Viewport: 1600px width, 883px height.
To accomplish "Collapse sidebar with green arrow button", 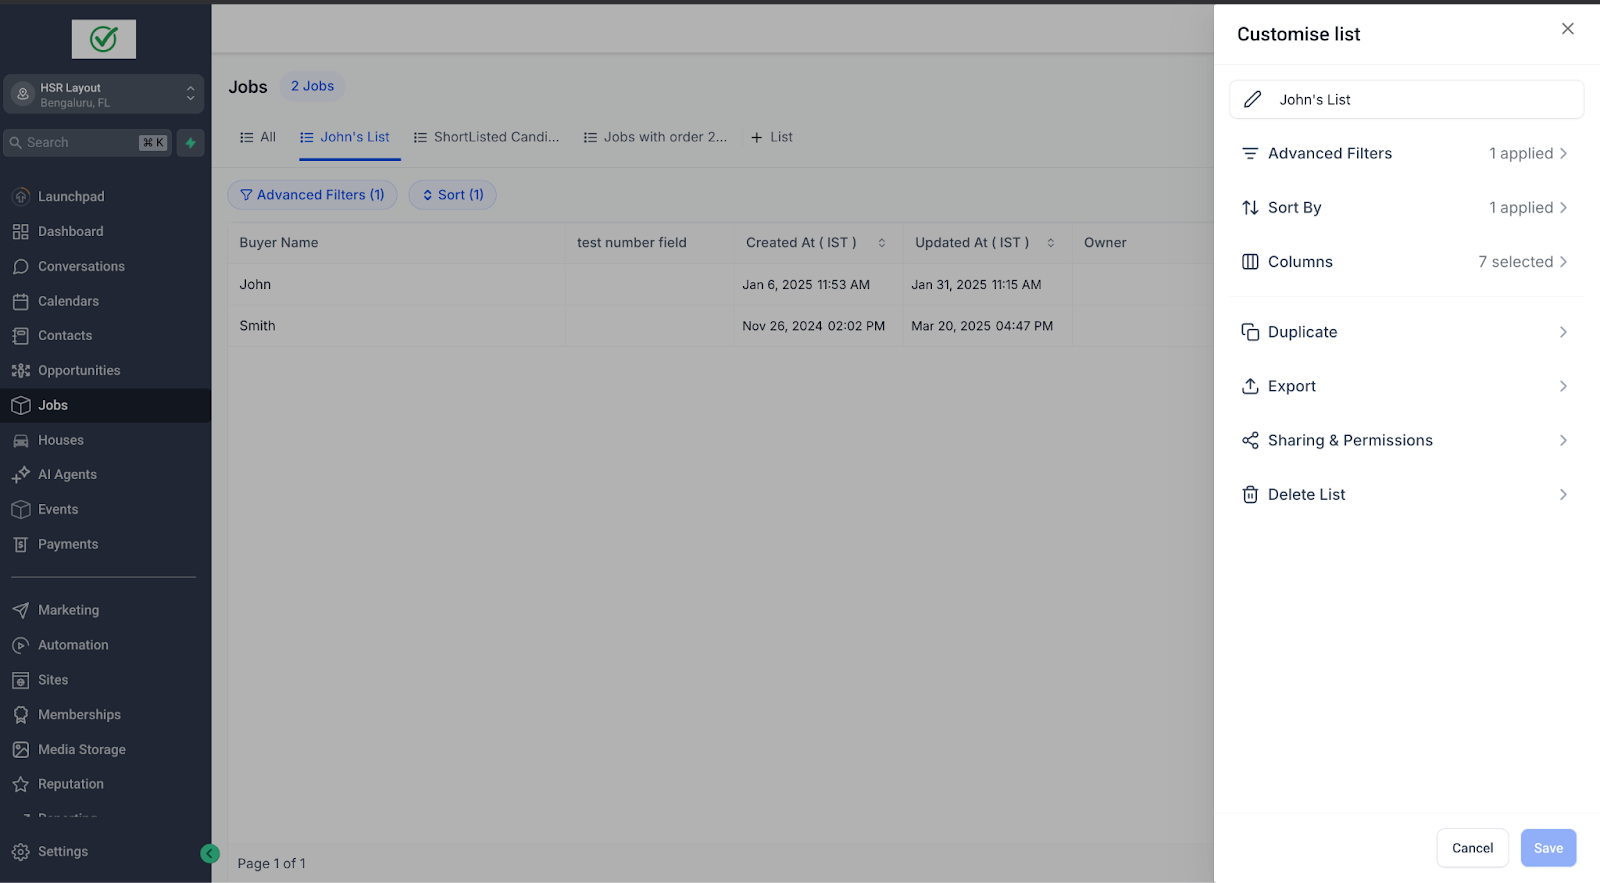I will (x=210, y=853).
